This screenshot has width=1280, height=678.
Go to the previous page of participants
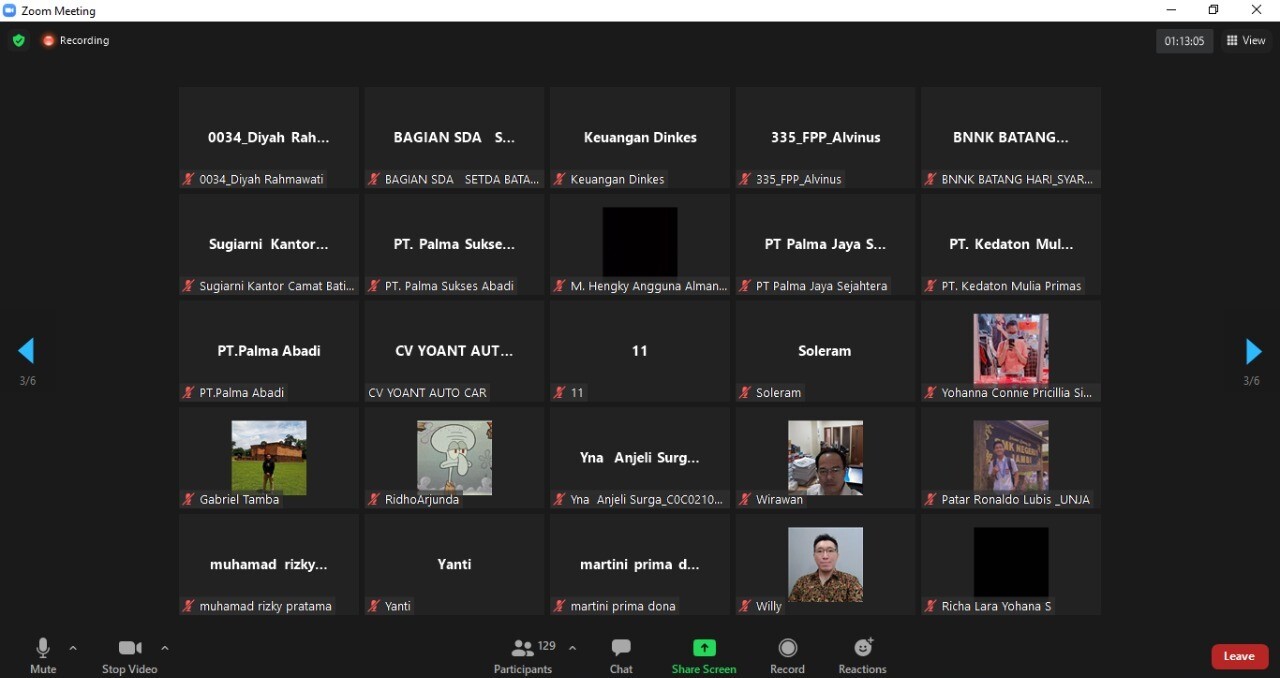click(26, 351)
